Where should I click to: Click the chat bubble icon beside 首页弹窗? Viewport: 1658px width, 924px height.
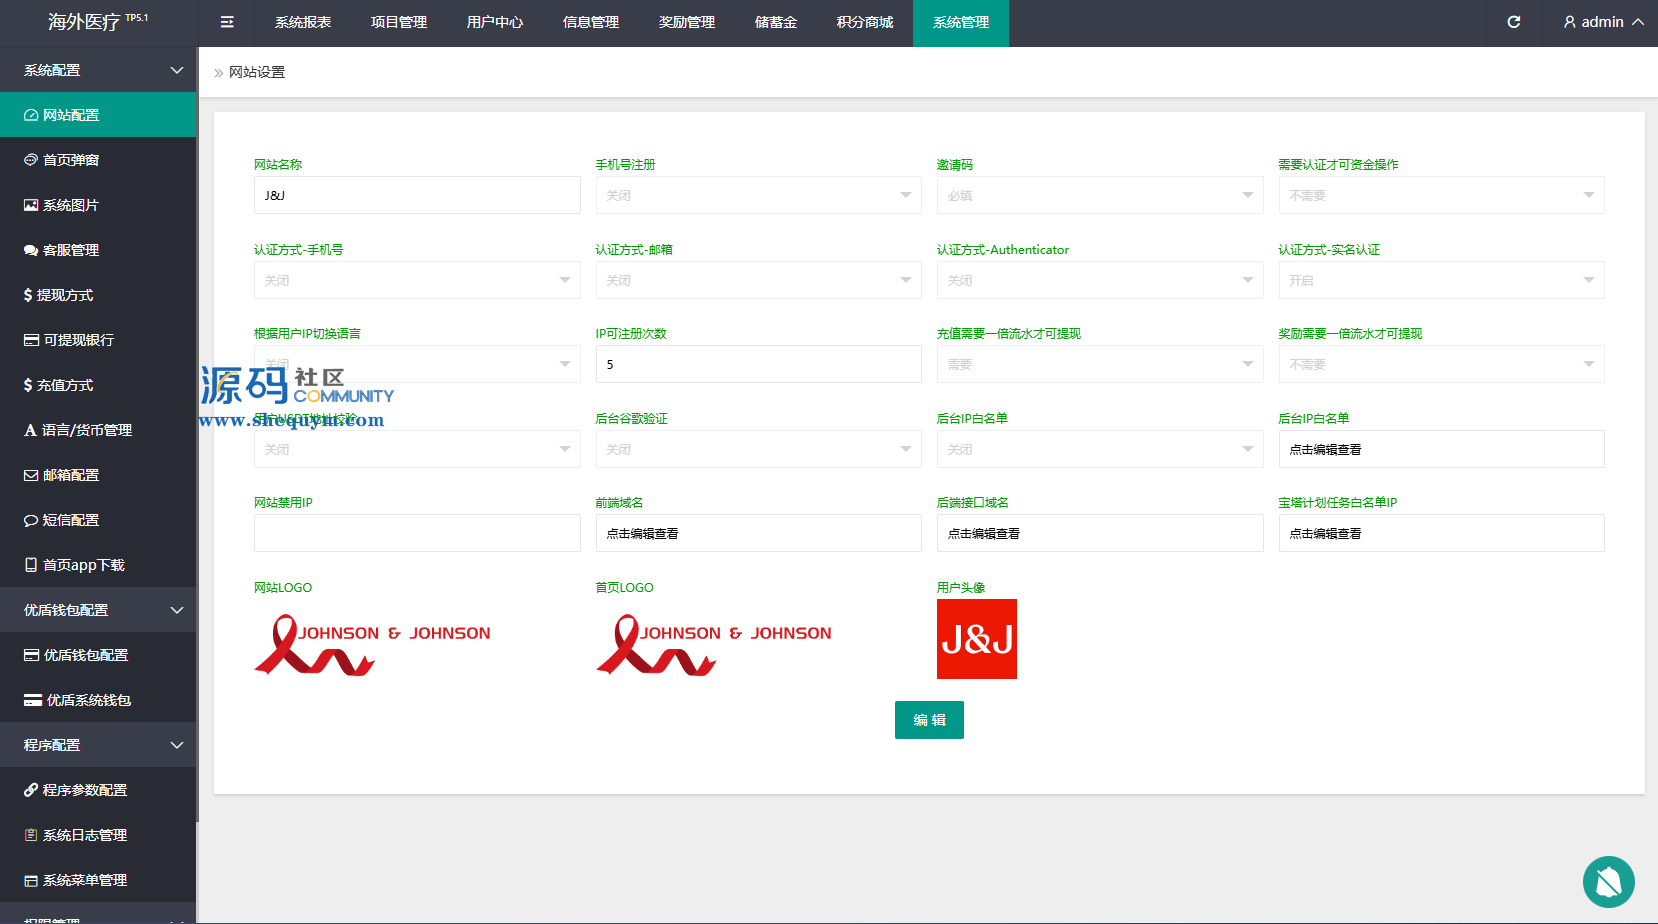coord(31,160)
